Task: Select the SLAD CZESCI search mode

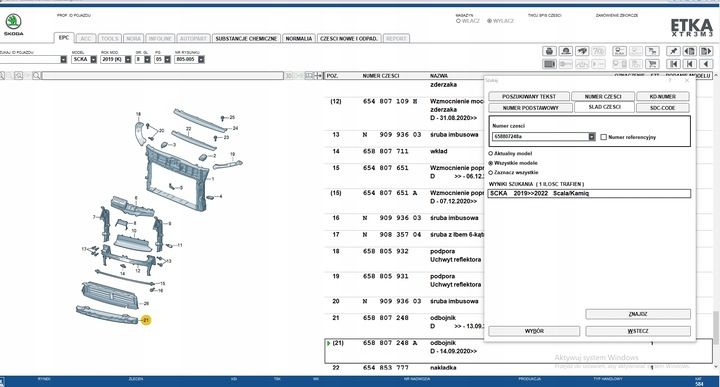Action: 604,107
